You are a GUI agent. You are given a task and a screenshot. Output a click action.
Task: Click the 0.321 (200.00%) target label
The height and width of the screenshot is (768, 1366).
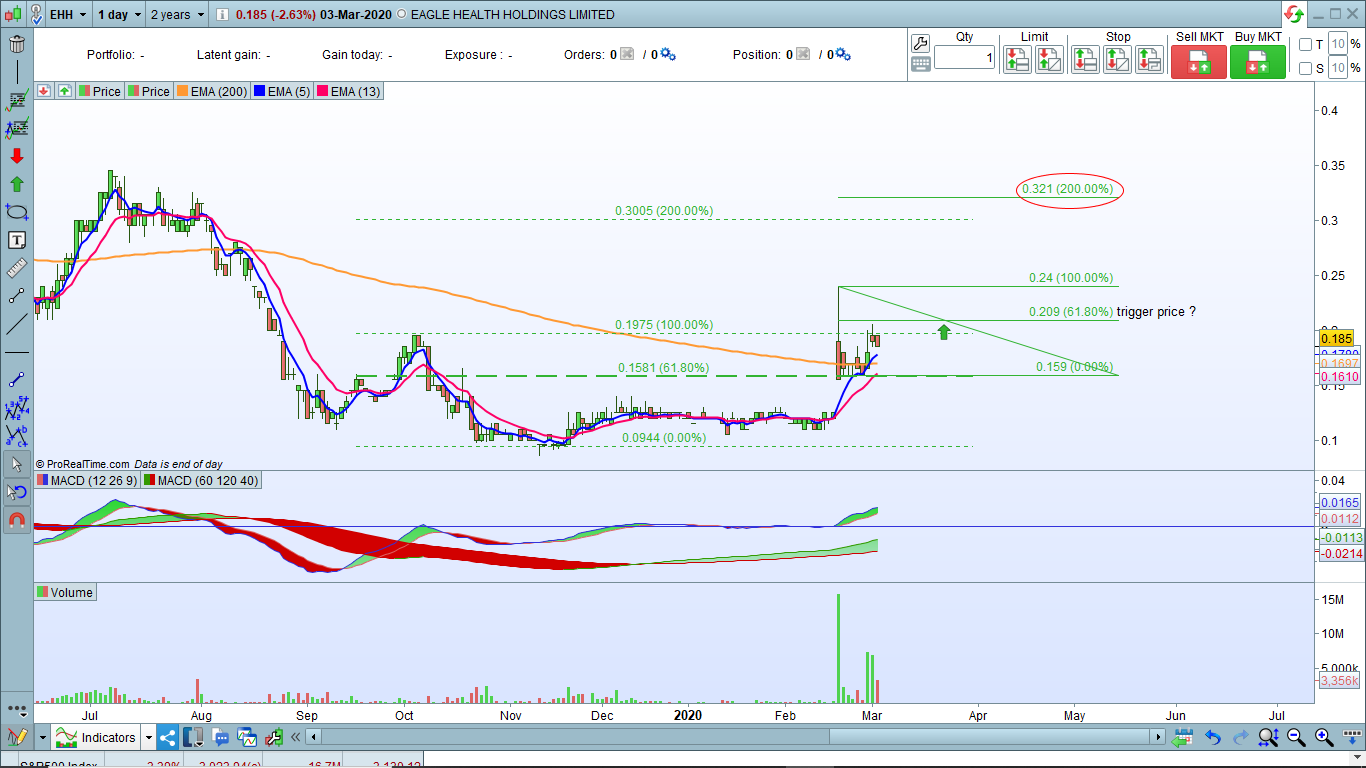coord(1068,189)
